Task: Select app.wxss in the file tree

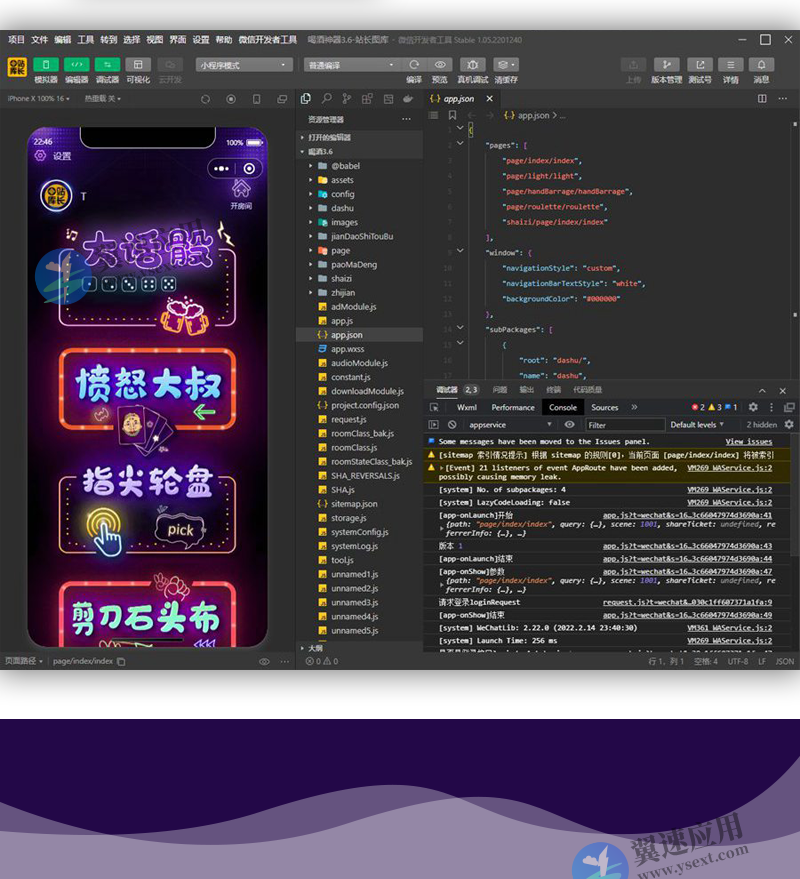Action: click(x=348, y=349)
